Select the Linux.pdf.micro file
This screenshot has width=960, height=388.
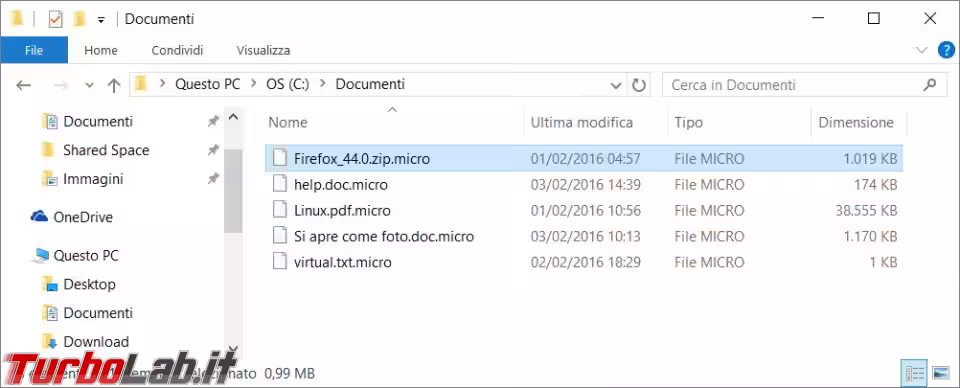point(342,211)
